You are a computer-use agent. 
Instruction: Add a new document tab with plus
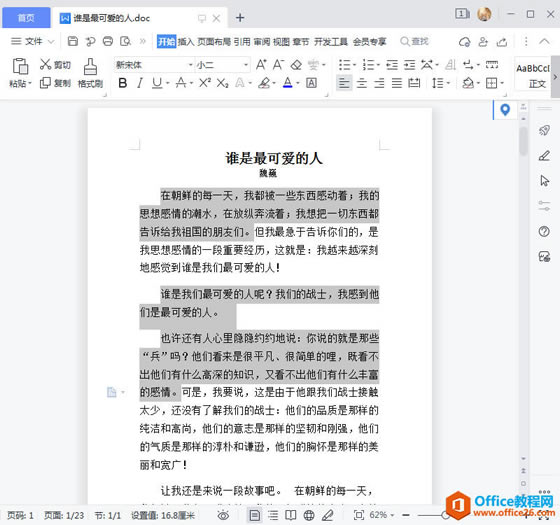[240, 18]
